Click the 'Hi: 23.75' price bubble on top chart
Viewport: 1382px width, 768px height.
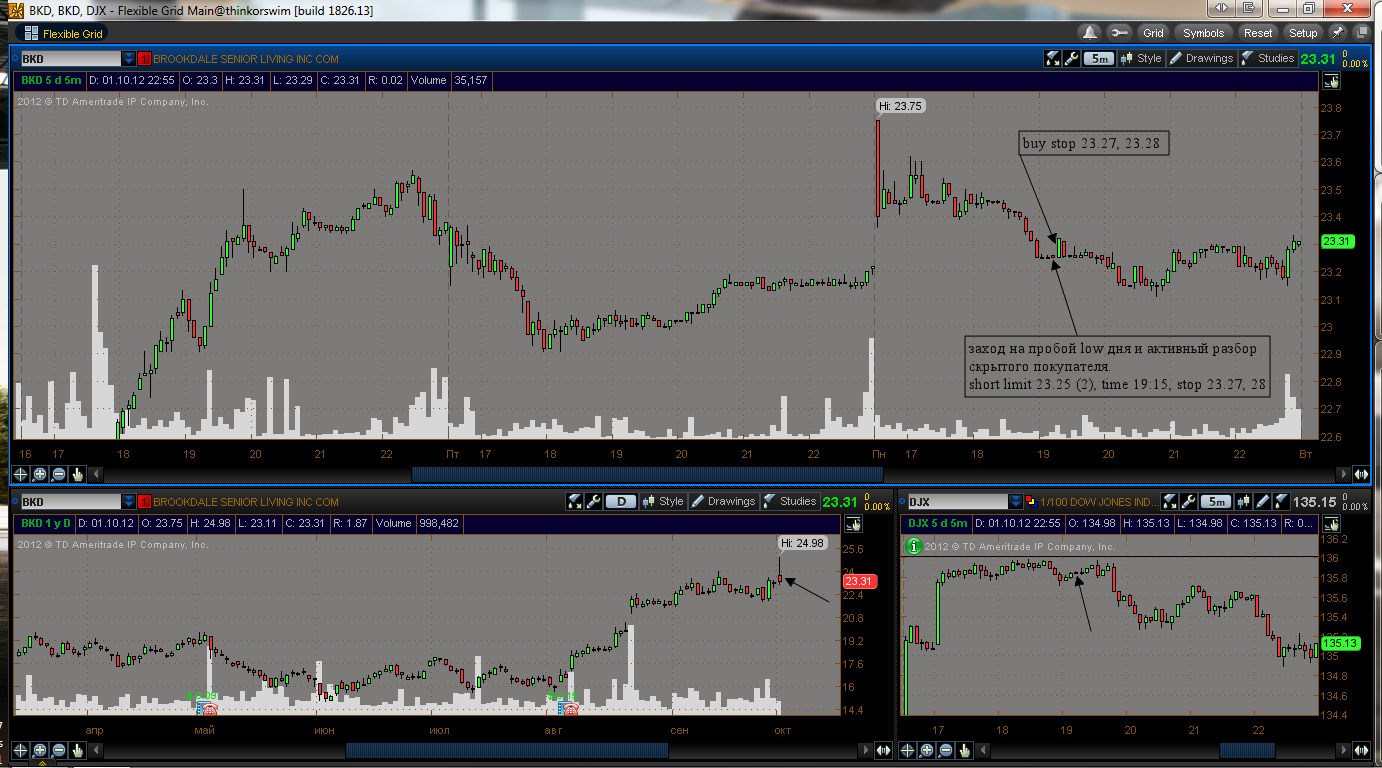900,105
